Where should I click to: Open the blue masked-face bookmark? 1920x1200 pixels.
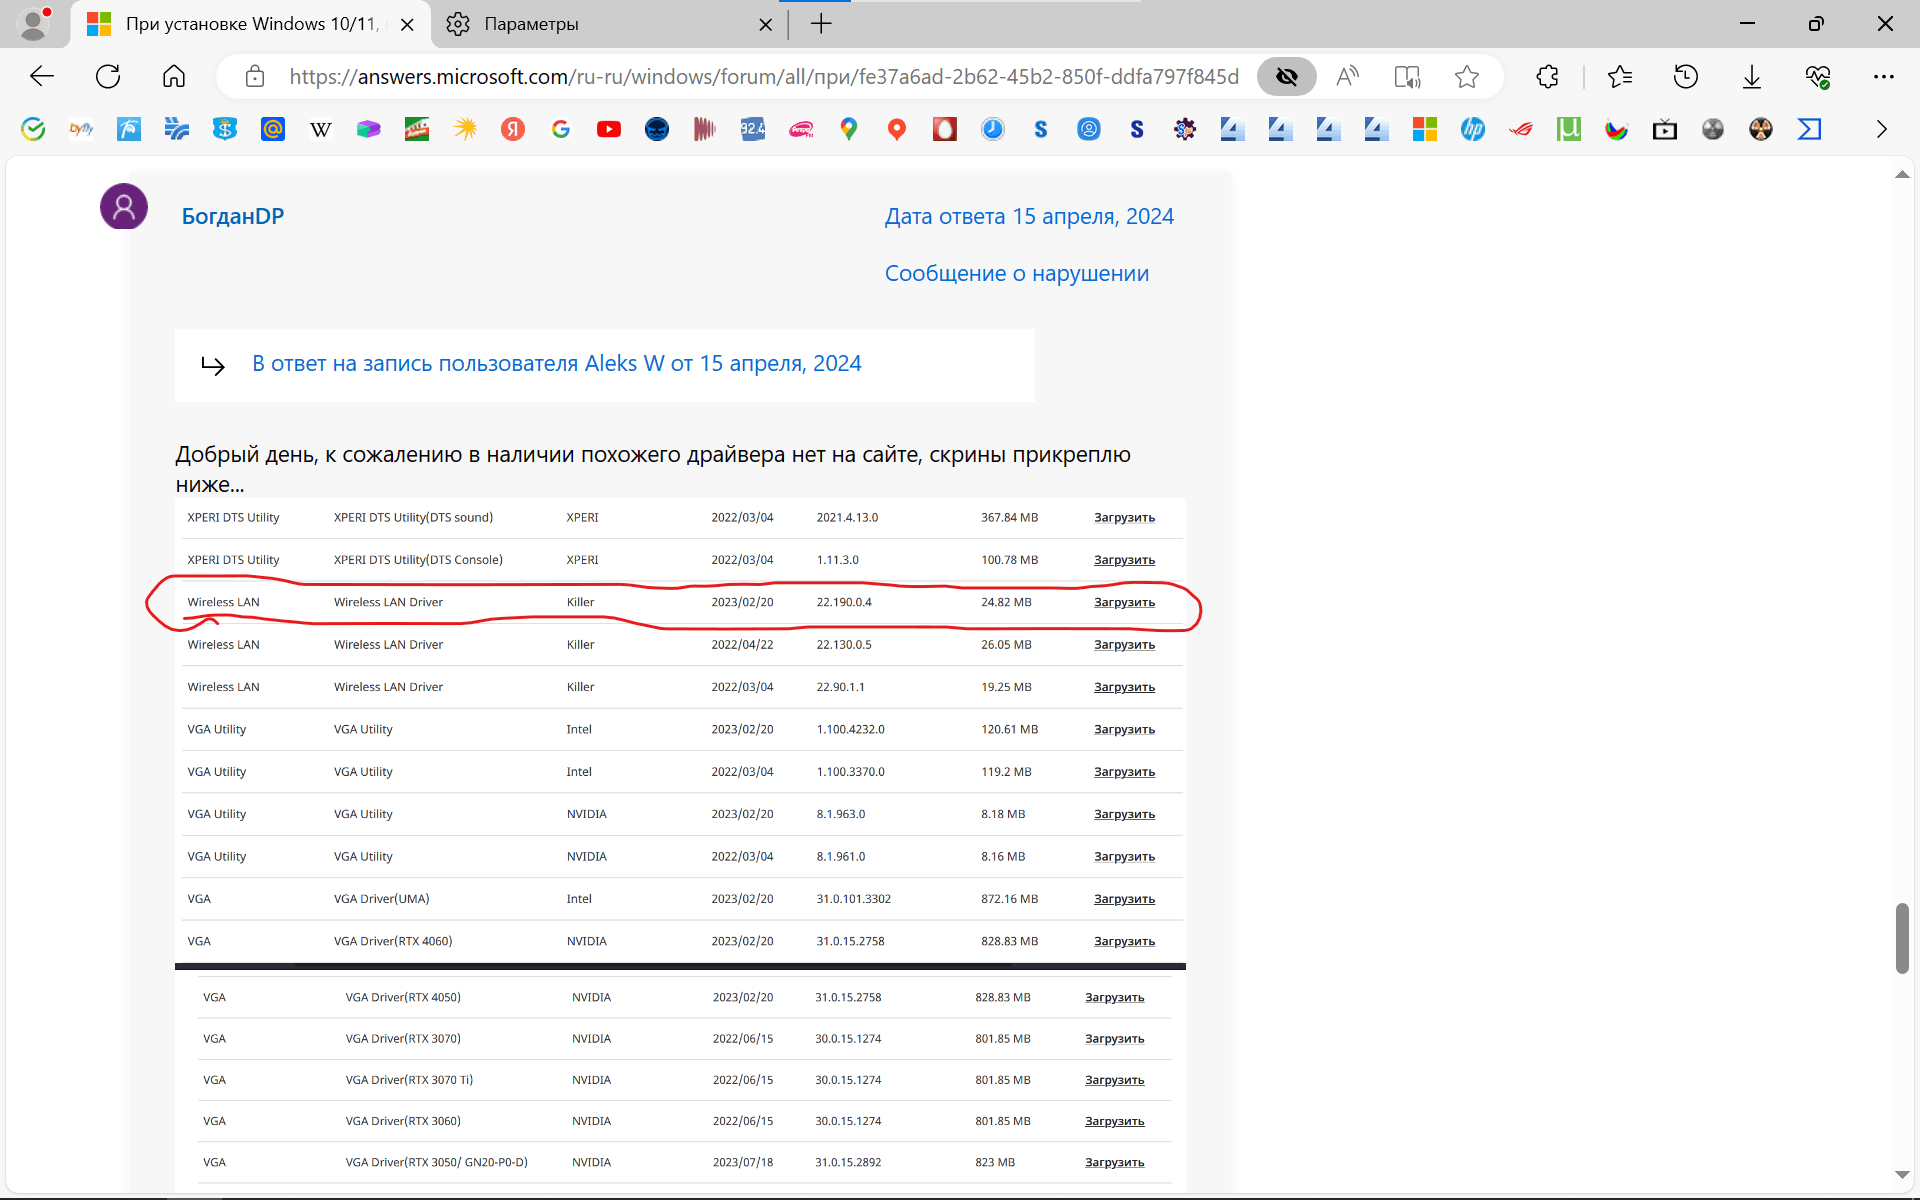coord(657,129)
